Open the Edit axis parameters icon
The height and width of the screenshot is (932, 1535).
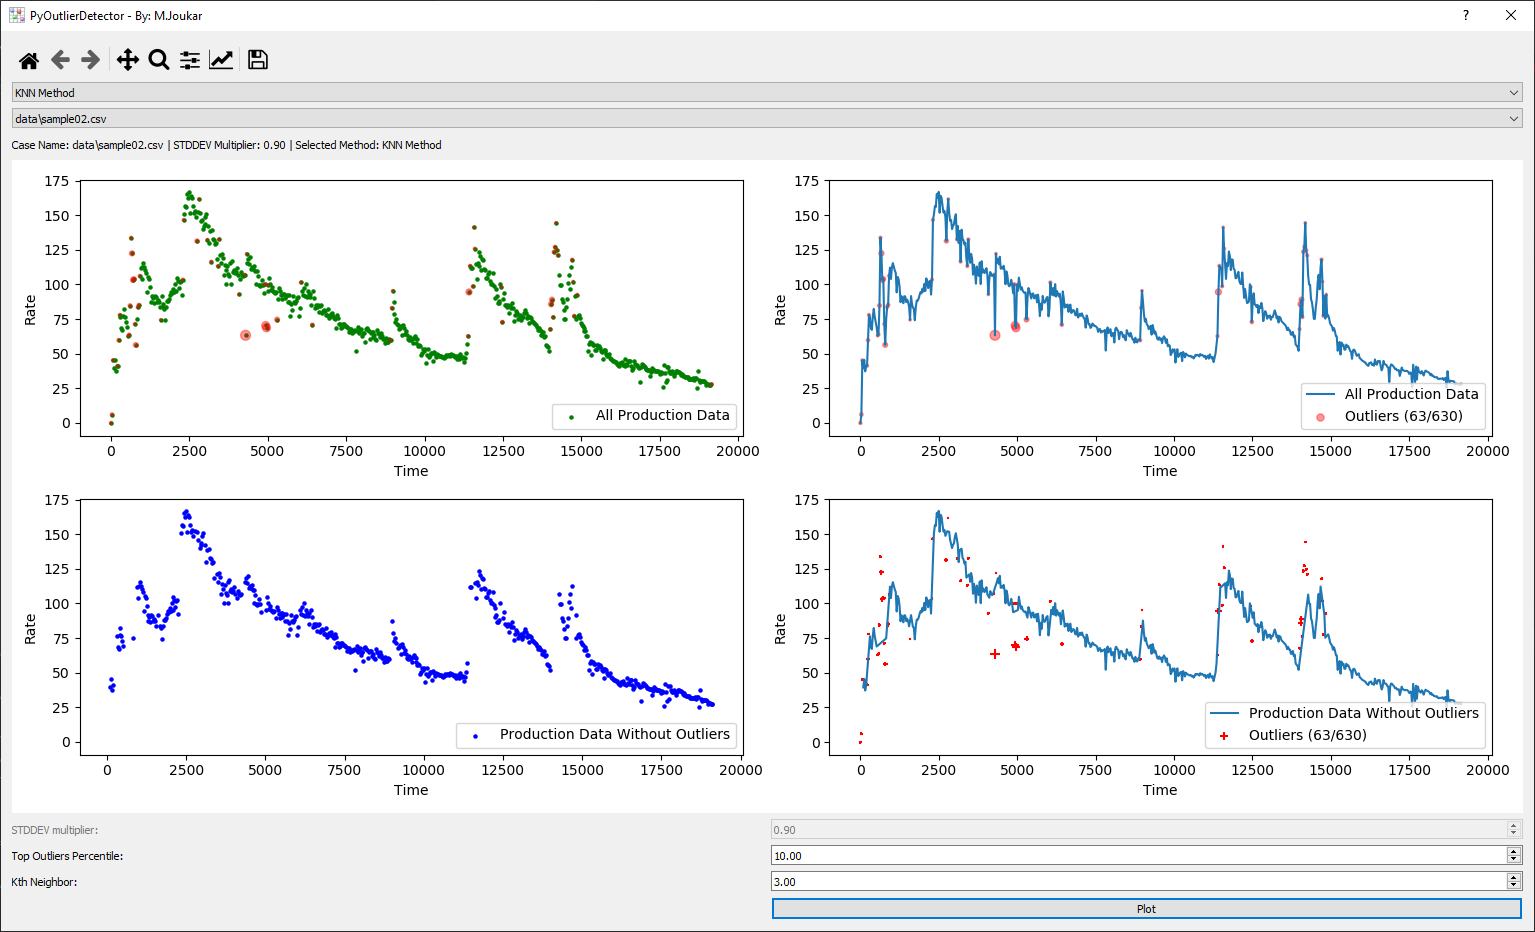click(x=221, y=60)
